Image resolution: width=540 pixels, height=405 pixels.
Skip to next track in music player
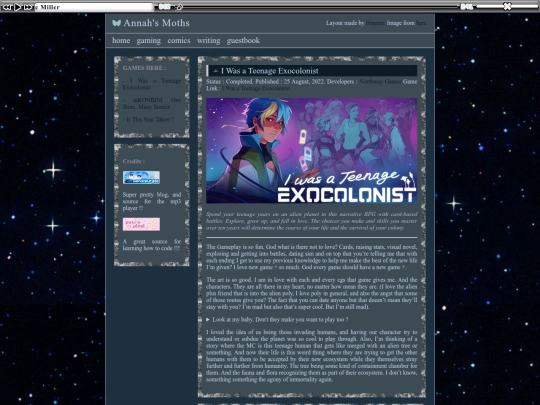click(28, 7)
